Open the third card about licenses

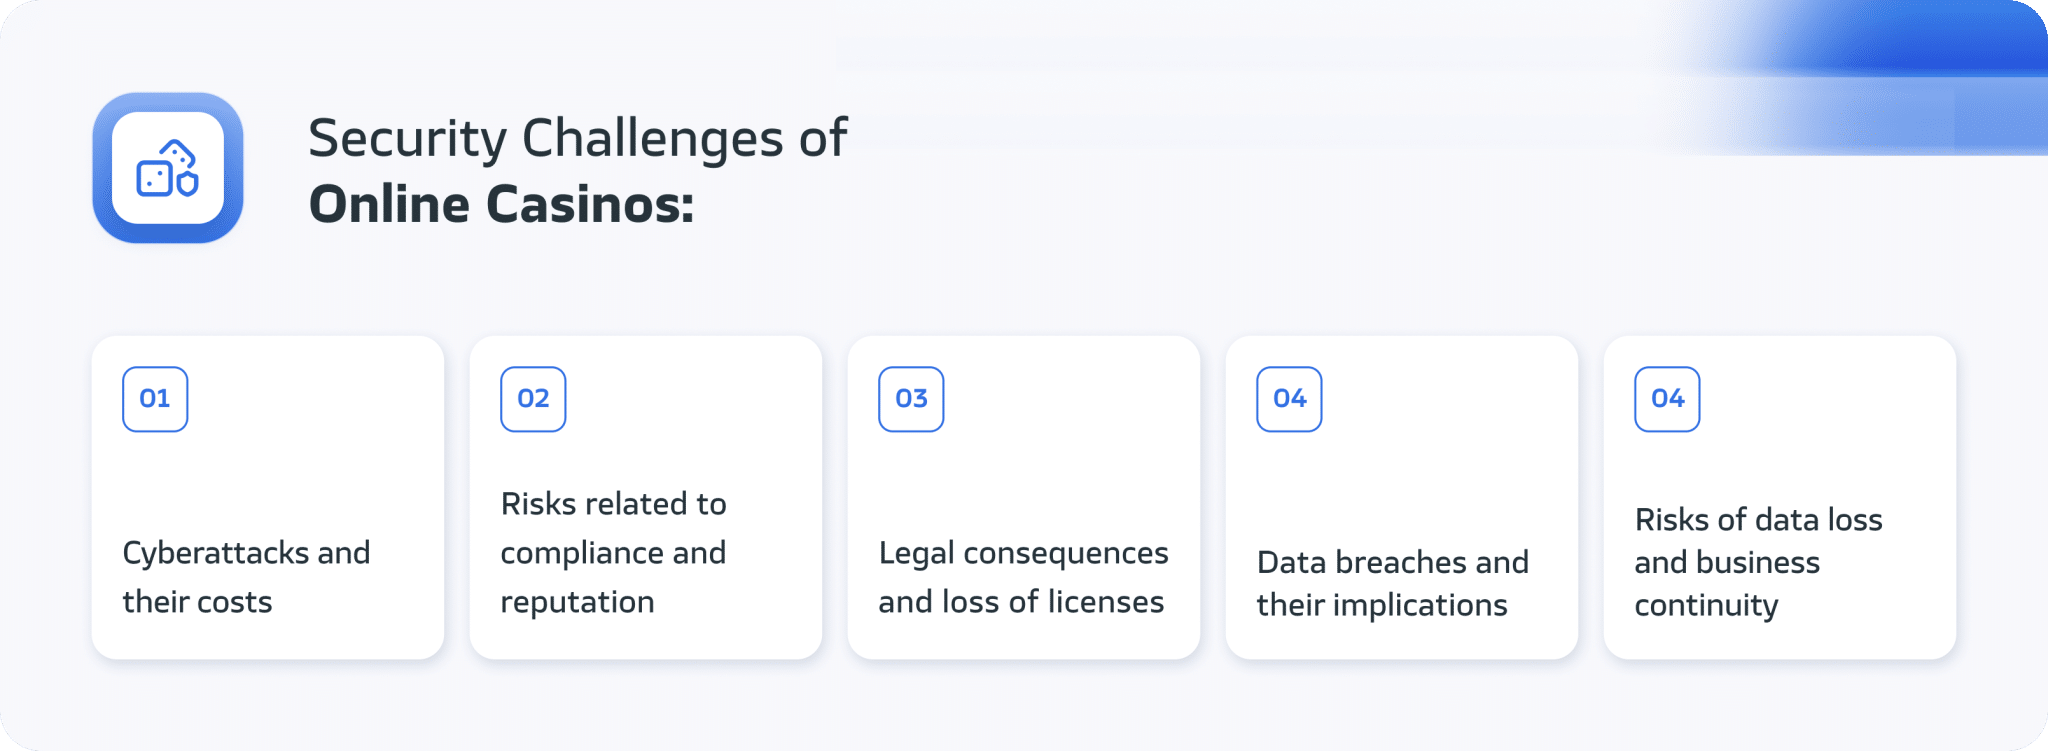pos(1024,497)
